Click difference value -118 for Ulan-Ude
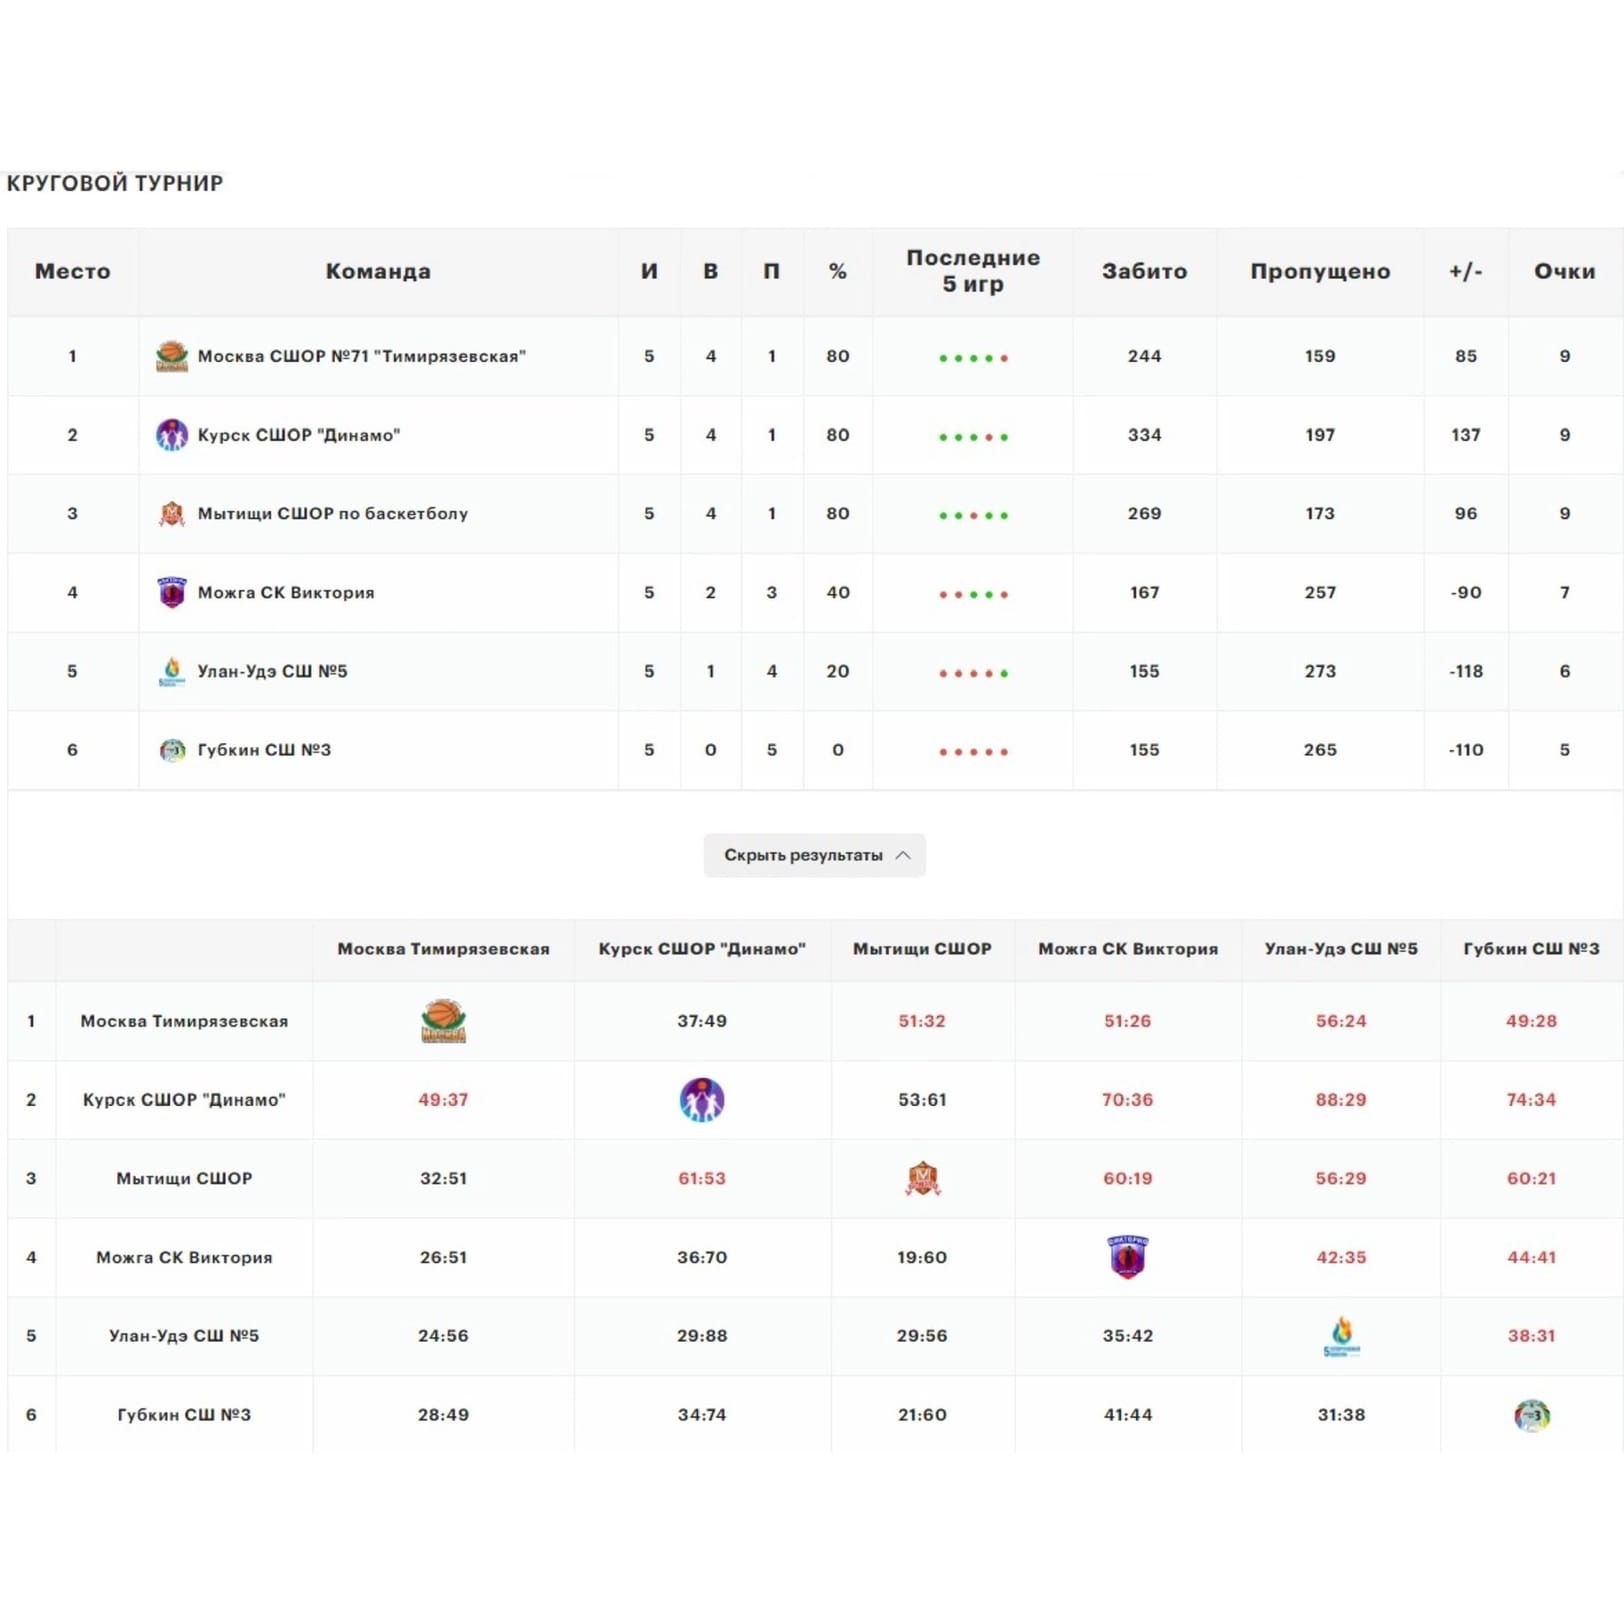 tap(1466, 671)
